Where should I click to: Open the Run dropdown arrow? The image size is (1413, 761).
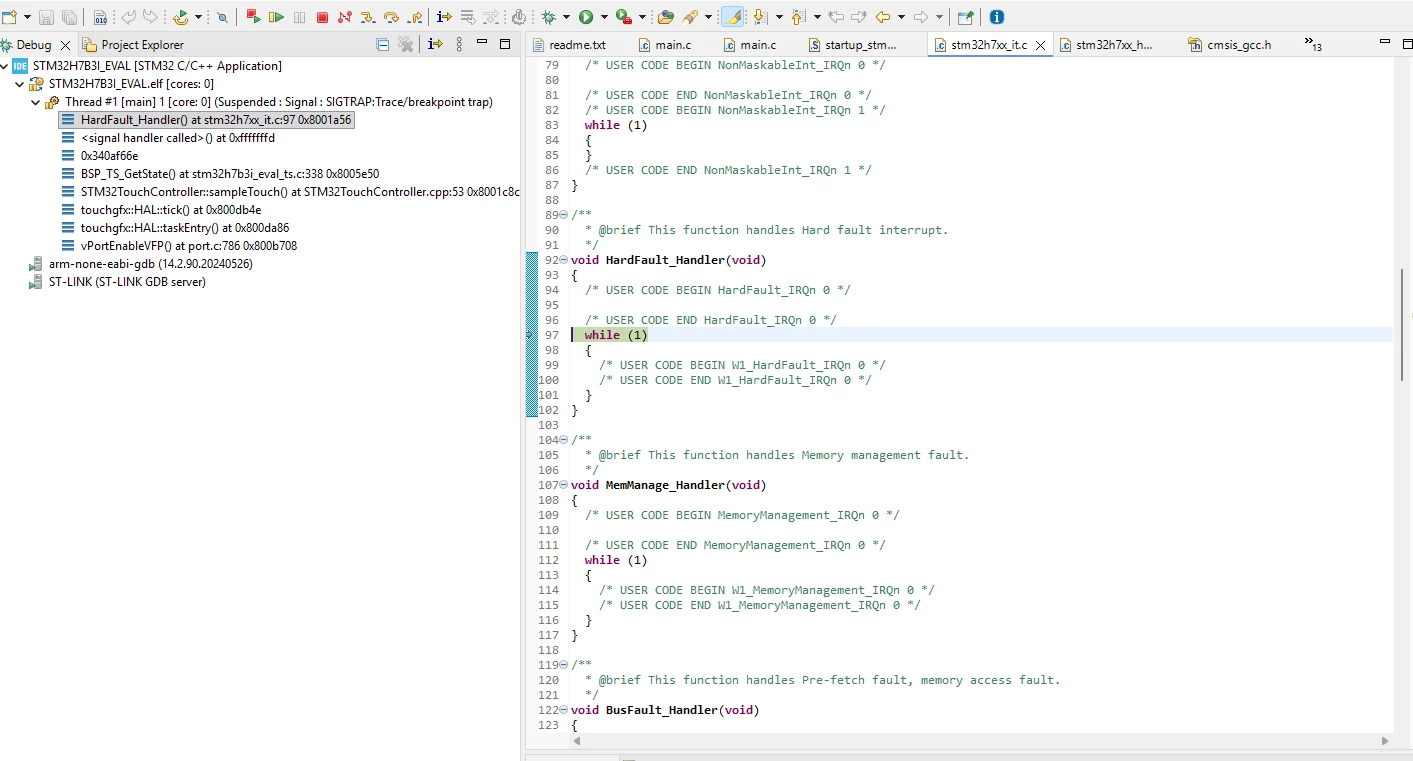coord(603,17)
